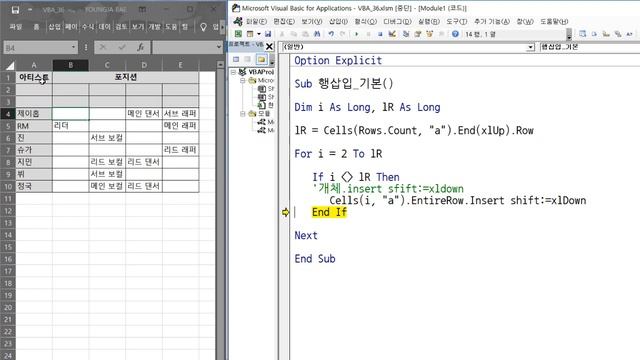Toggle Design Mode in VBA toolbar
This screenshot has height=360, width=640.
(x=392, y=34)
